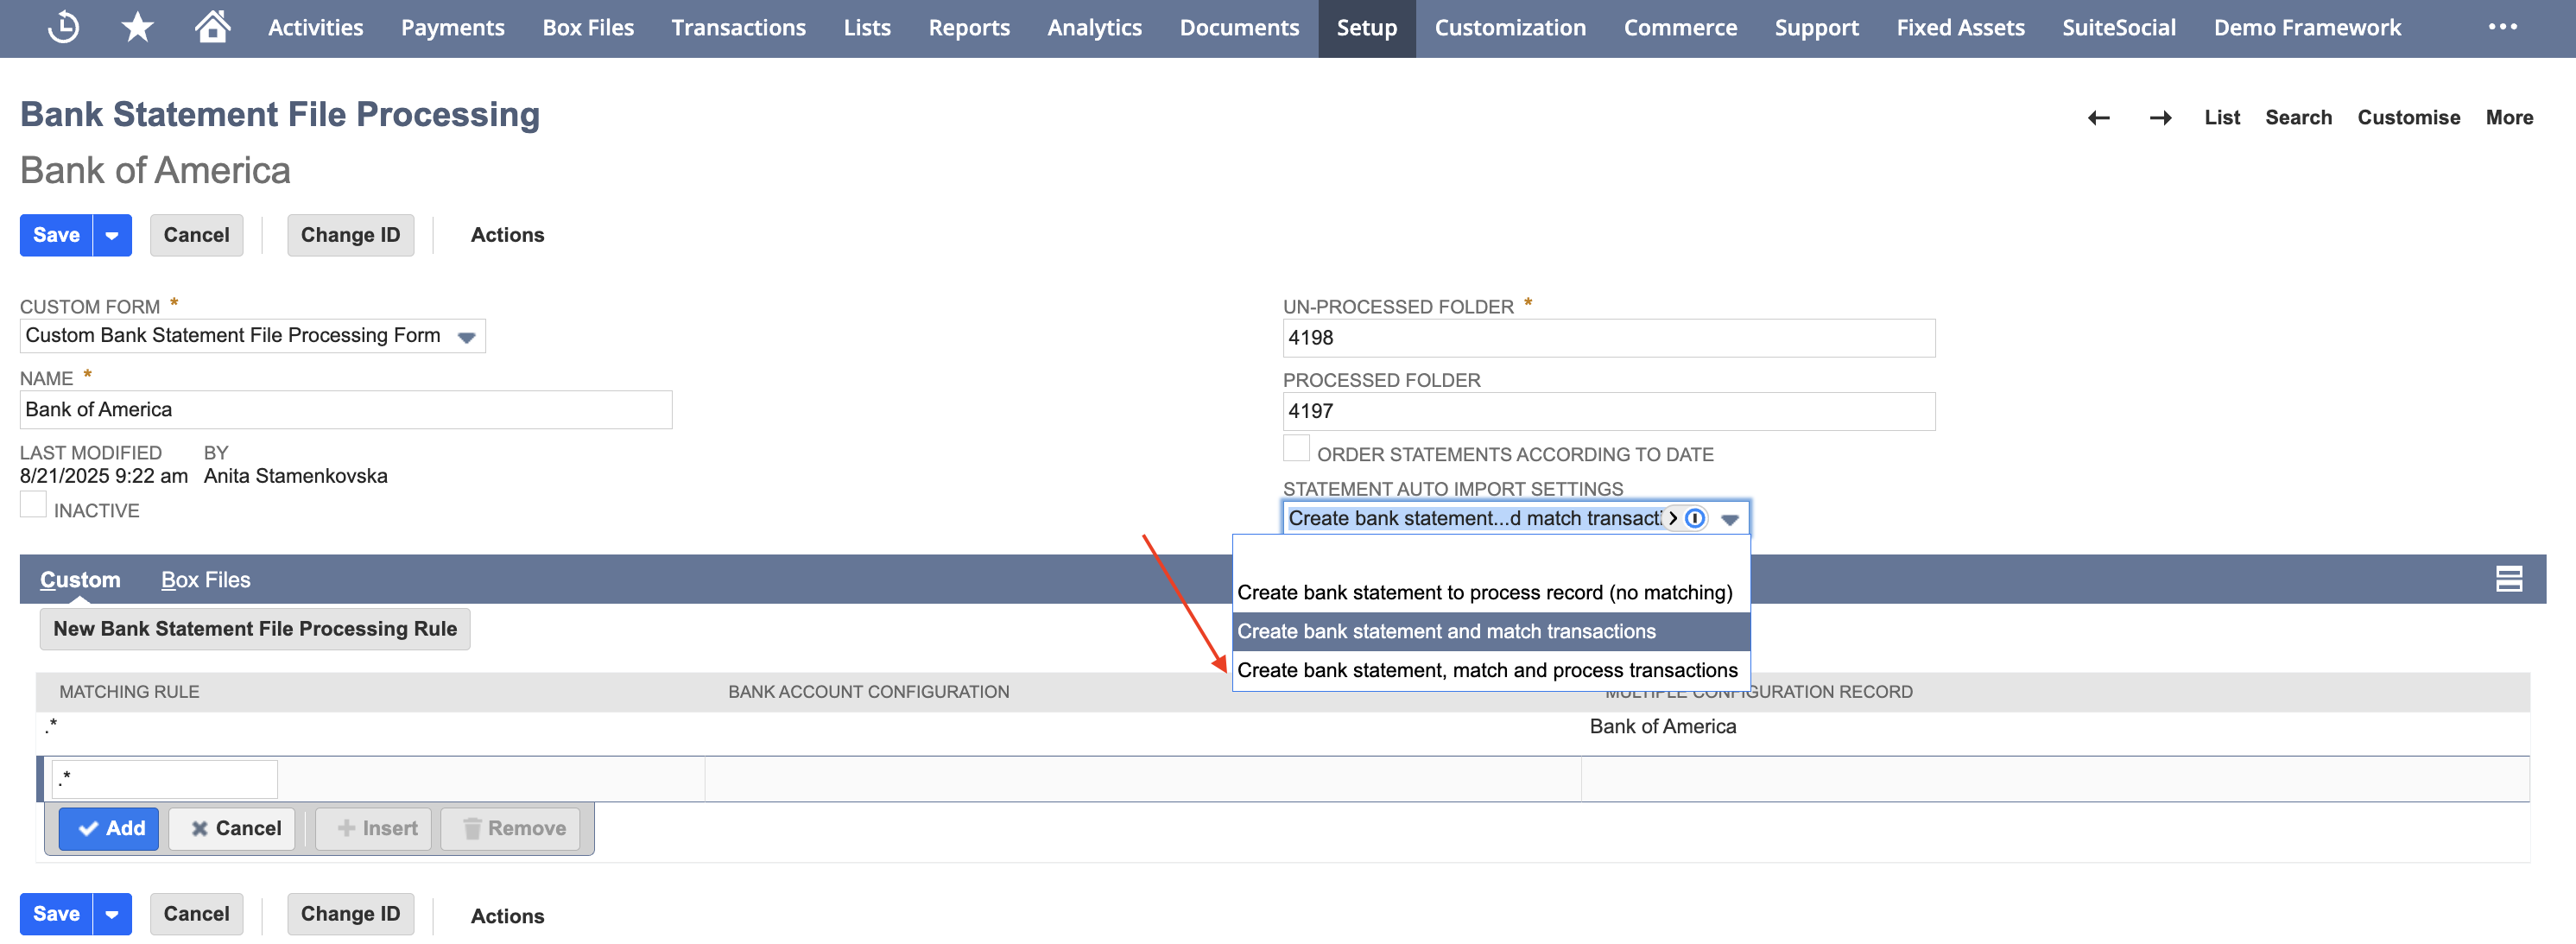
Task: Open the Transactions navigation menu
Action: pos(738,28)
